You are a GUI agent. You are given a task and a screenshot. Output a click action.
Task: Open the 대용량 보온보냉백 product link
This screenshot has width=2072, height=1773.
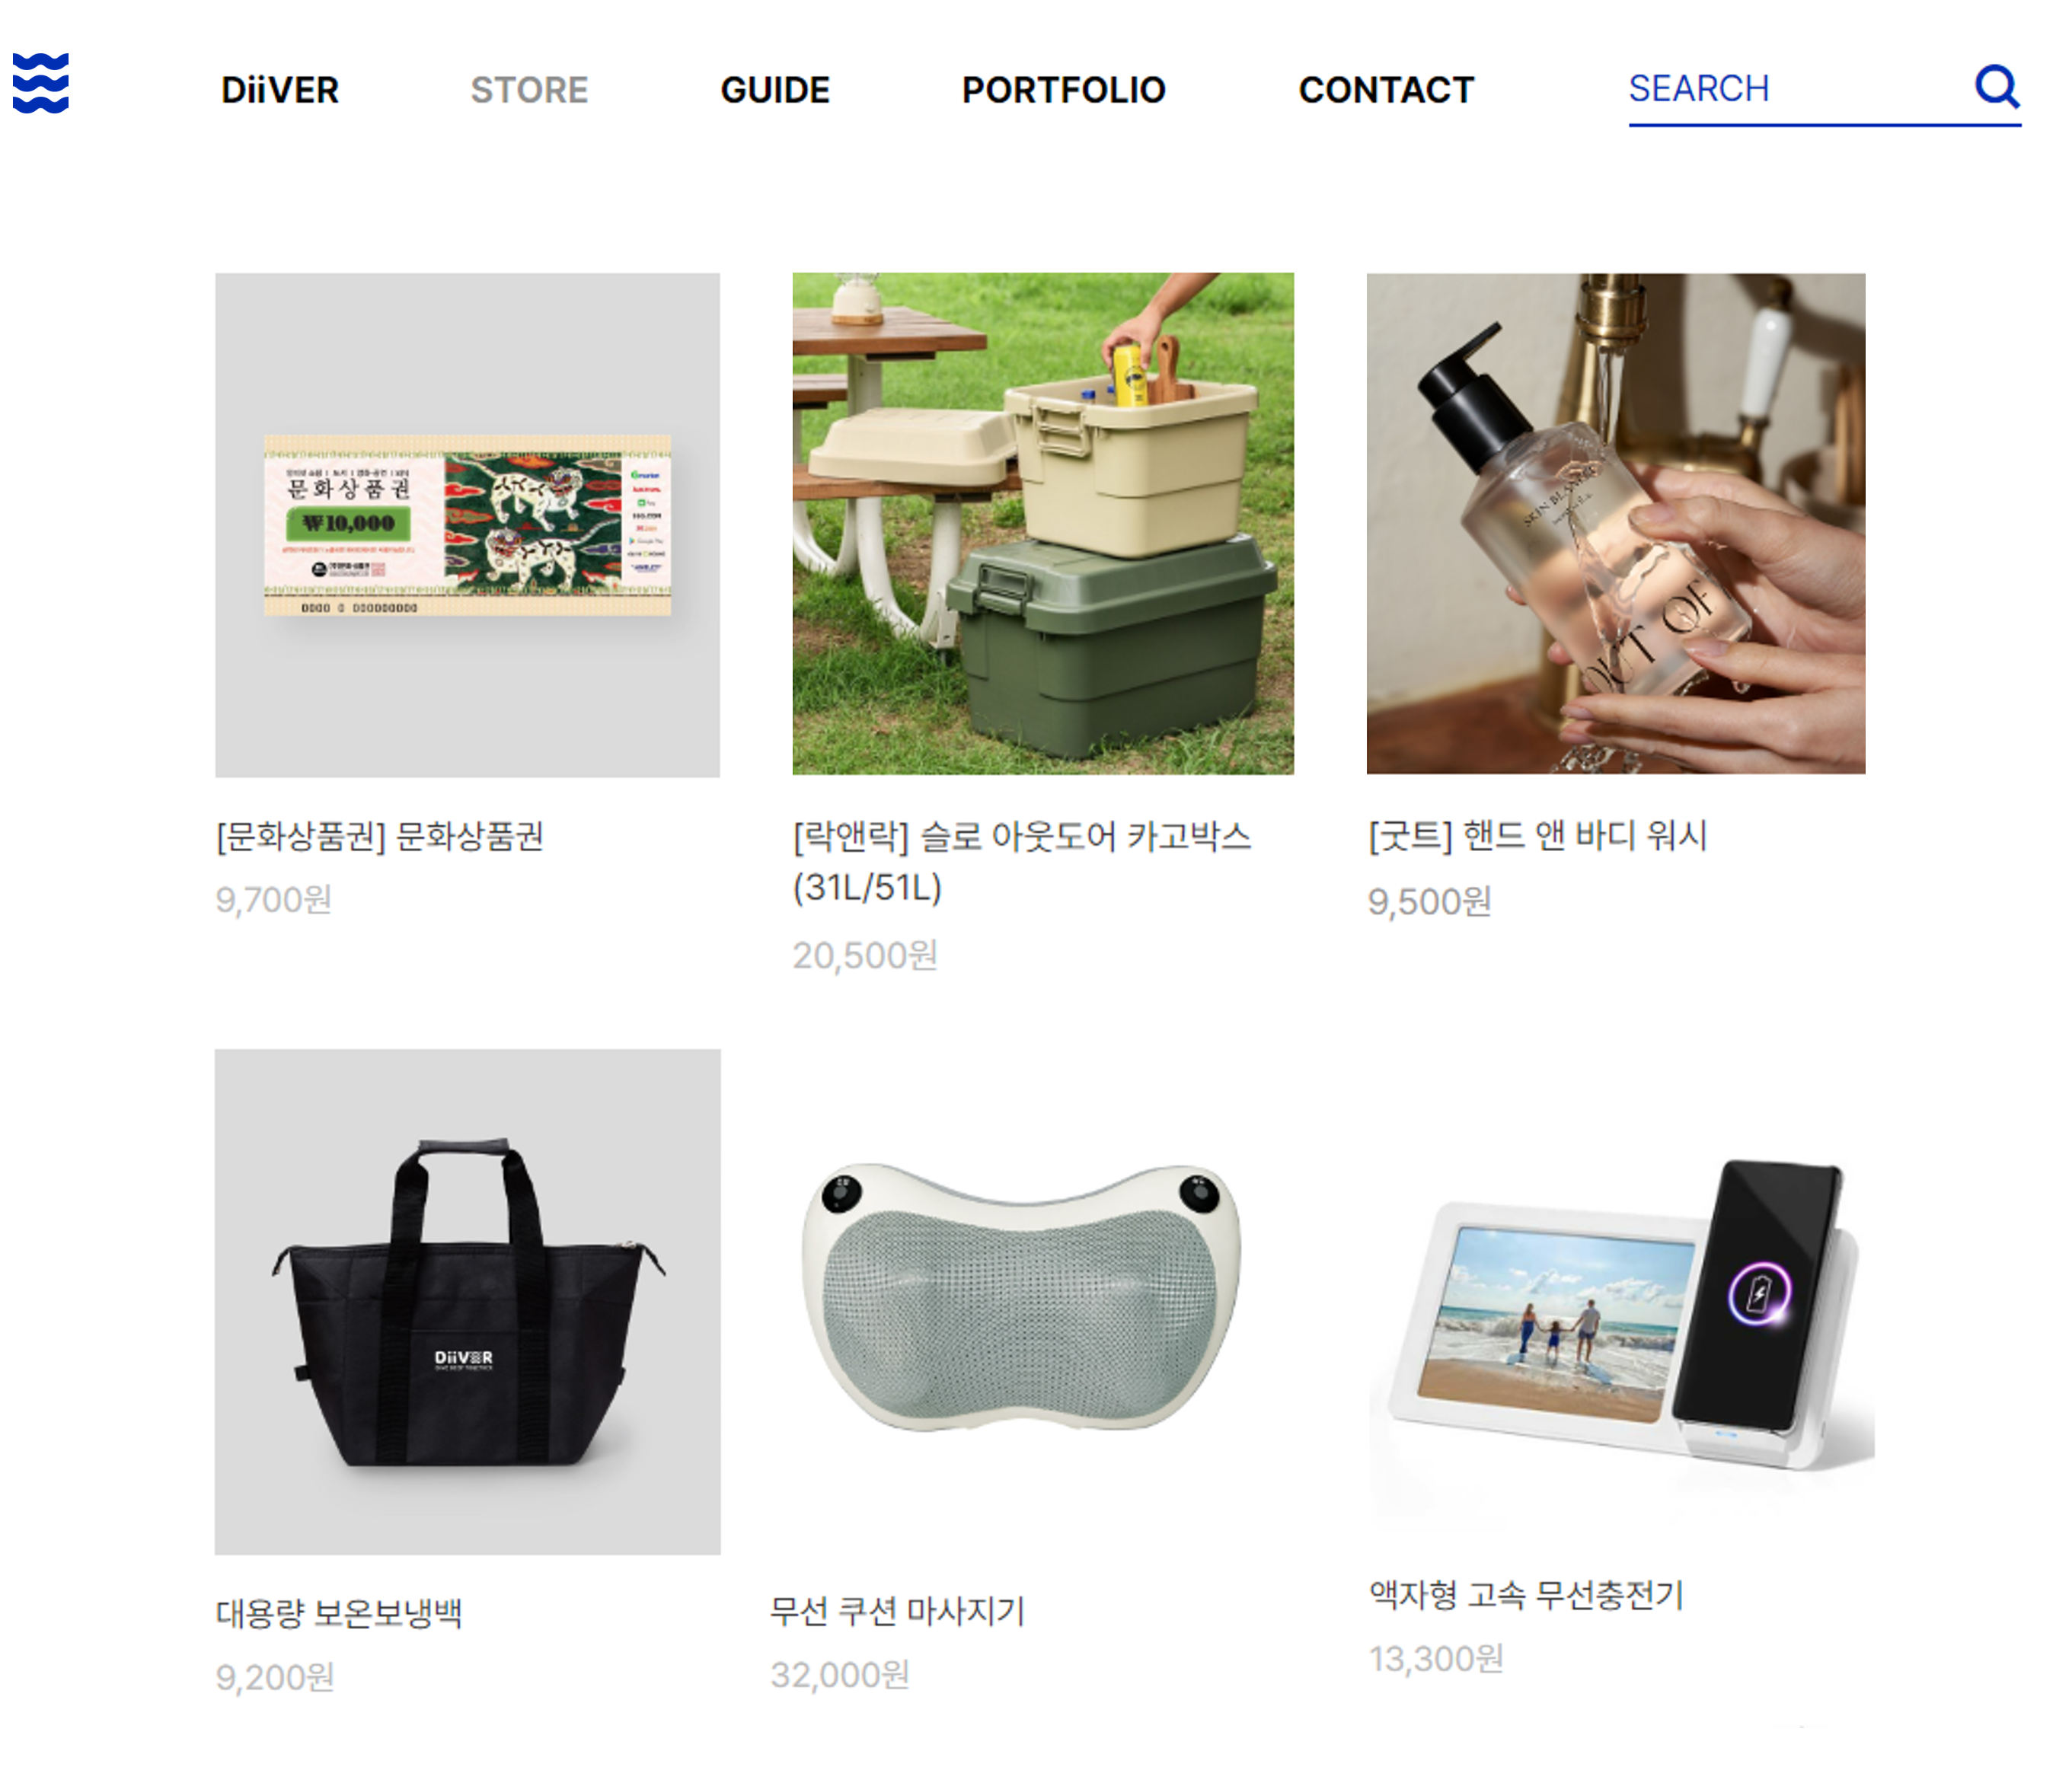tap(339, 1612)
